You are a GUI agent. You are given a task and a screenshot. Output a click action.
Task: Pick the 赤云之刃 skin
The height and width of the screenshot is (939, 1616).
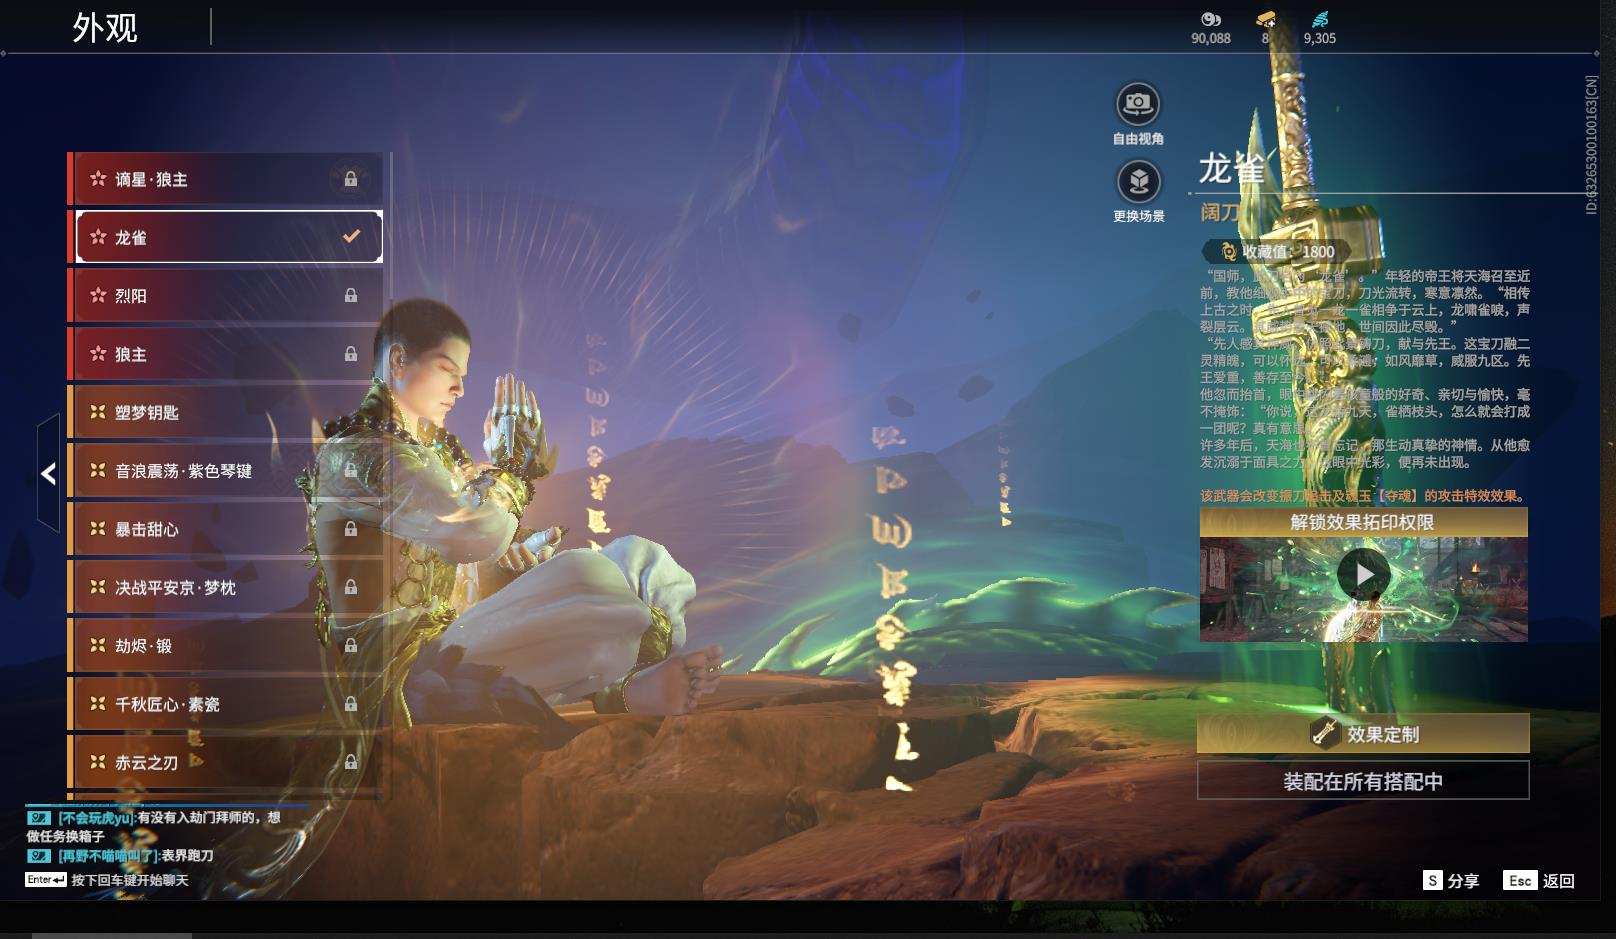coord(226,762)
